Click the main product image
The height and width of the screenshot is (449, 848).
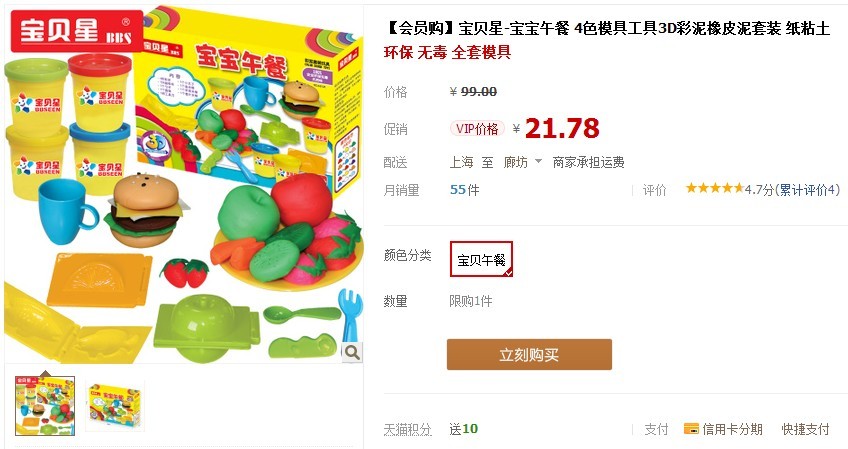[x=183, y=184]
